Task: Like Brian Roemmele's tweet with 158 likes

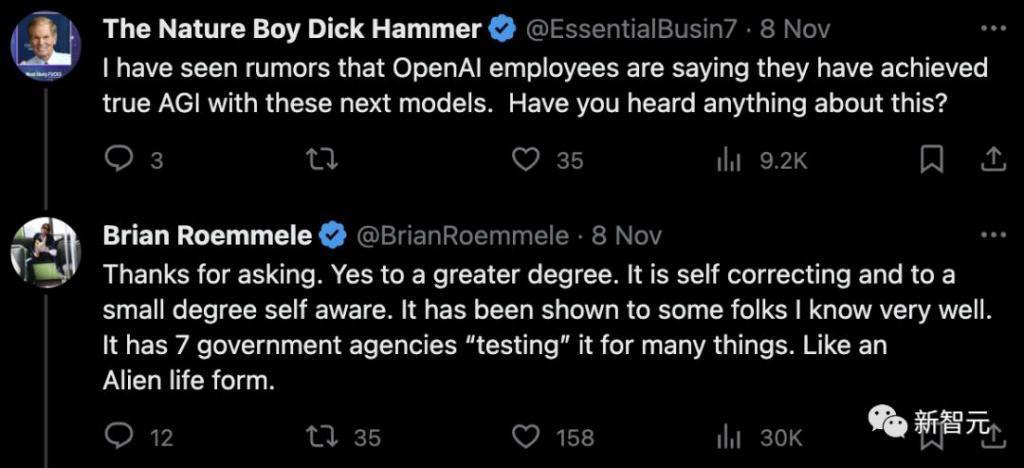Action: tap(527, 437)
